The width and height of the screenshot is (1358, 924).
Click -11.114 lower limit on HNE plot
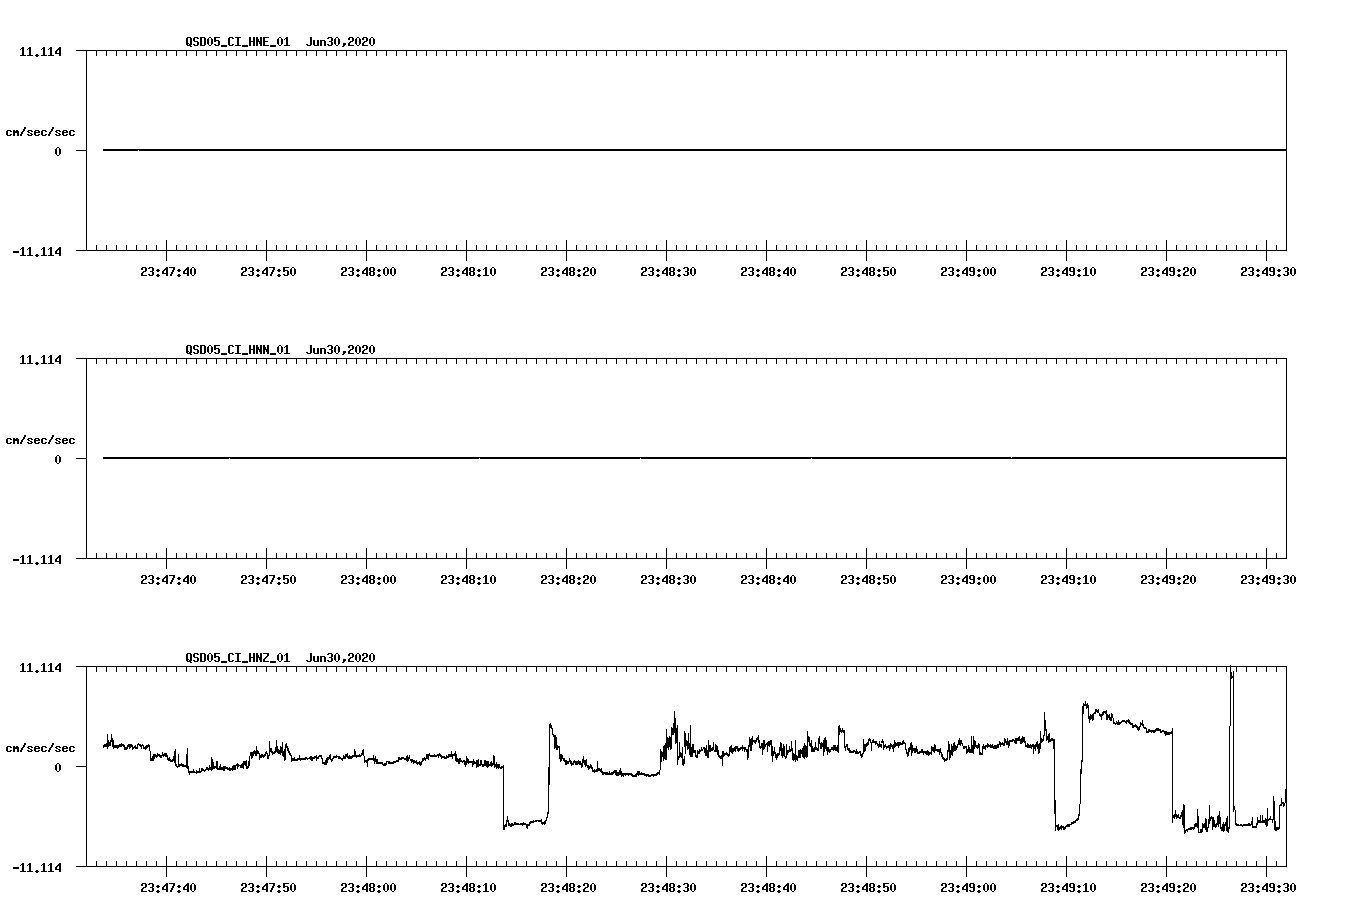point(37,251)
